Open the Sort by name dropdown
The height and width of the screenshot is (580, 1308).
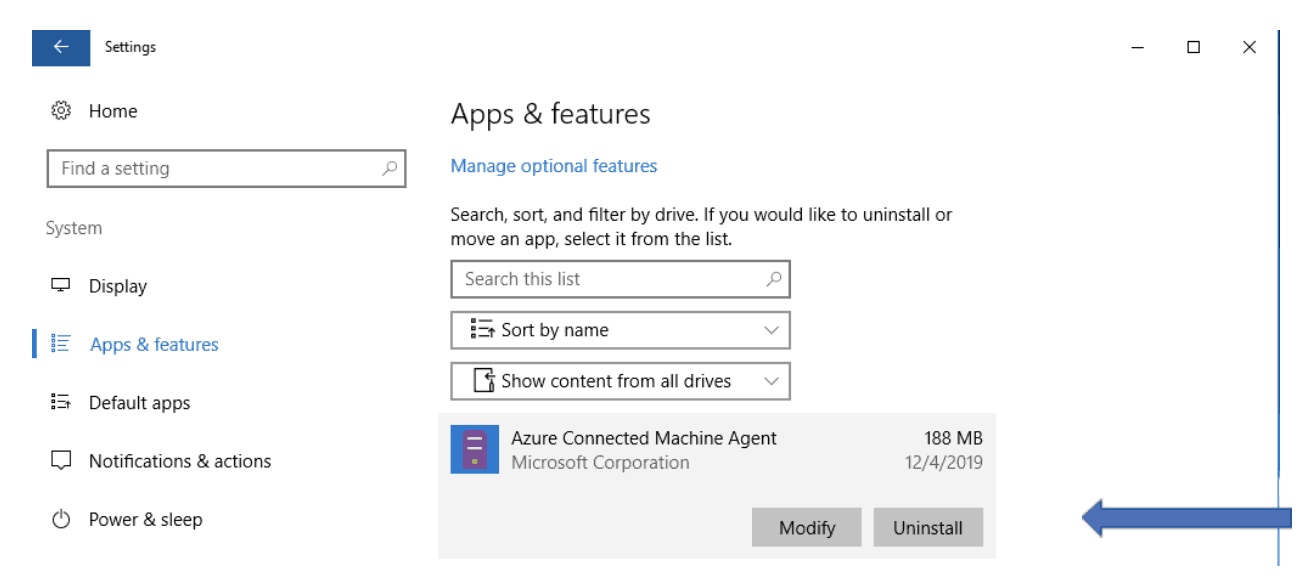click(620, 330)
